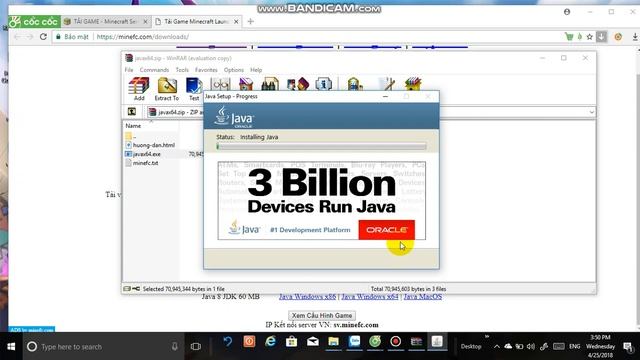Image resolution: width=640 pixels, height=360 pixels.
Task: Go back in the browser
Action: (x=17, y=36)
